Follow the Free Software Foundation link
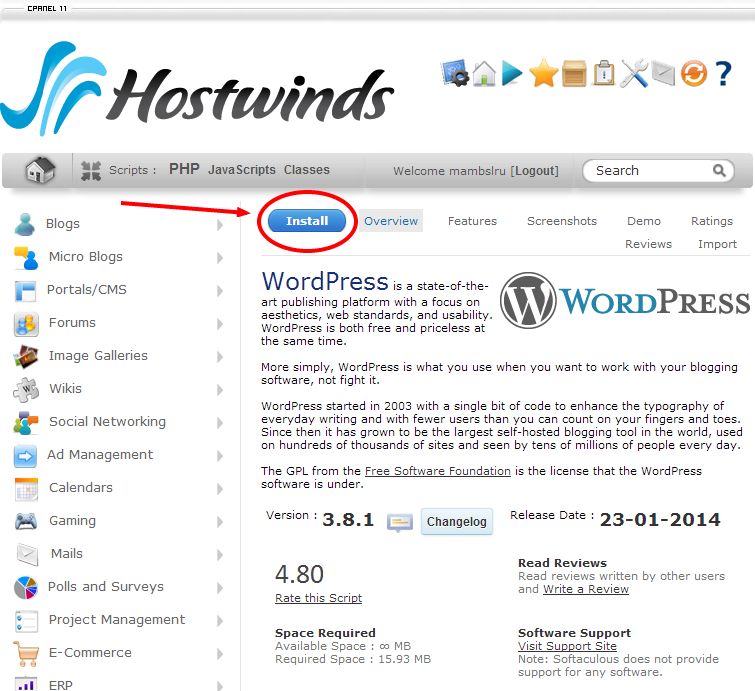The height and width of the screenshot is (691, 755). (x=438, y=471)
